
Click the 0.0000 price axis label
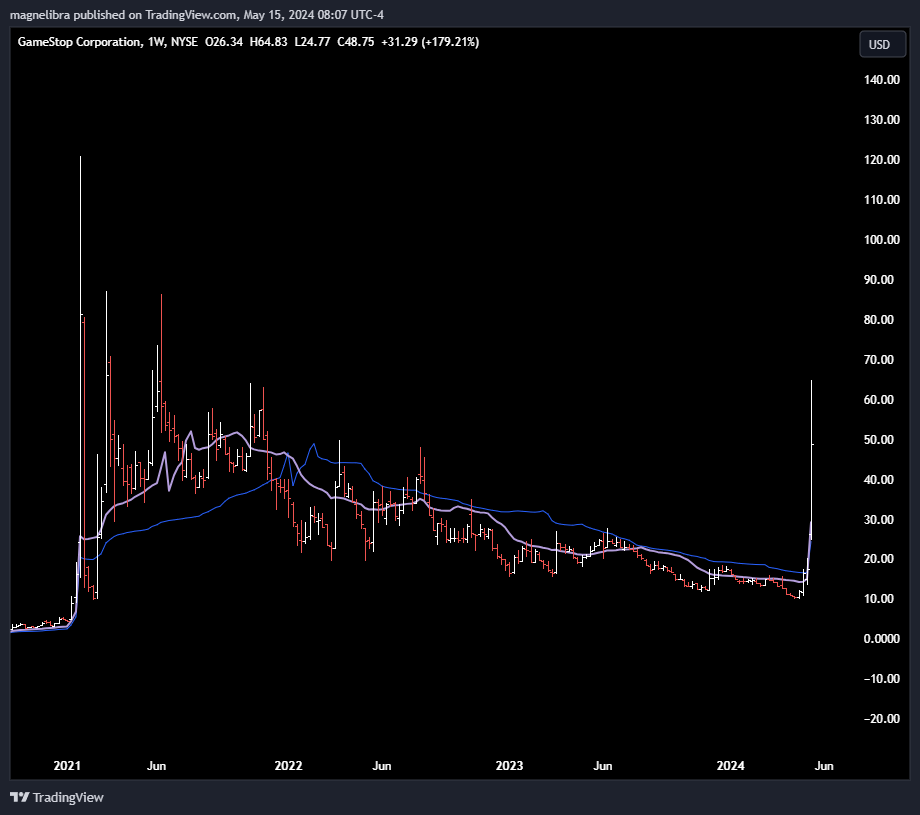[x=881, y=638]
